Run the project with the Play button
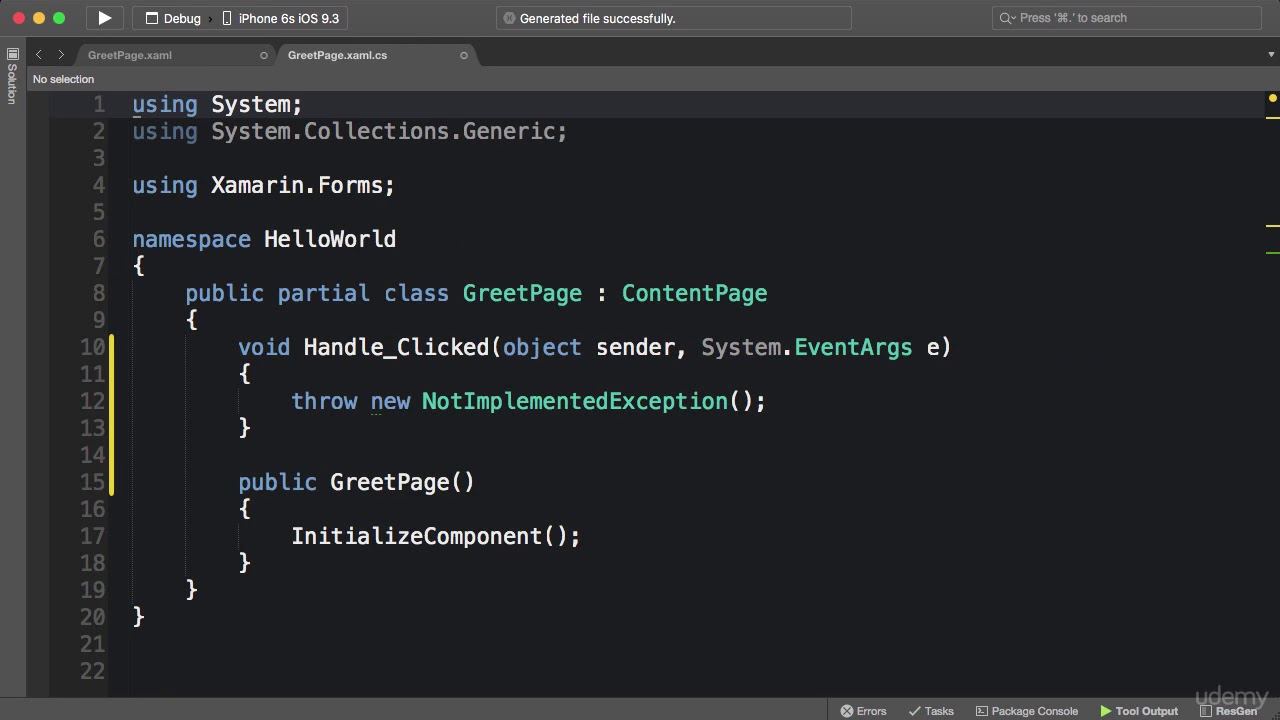1280x720 pixels. (x=104, y=18)
